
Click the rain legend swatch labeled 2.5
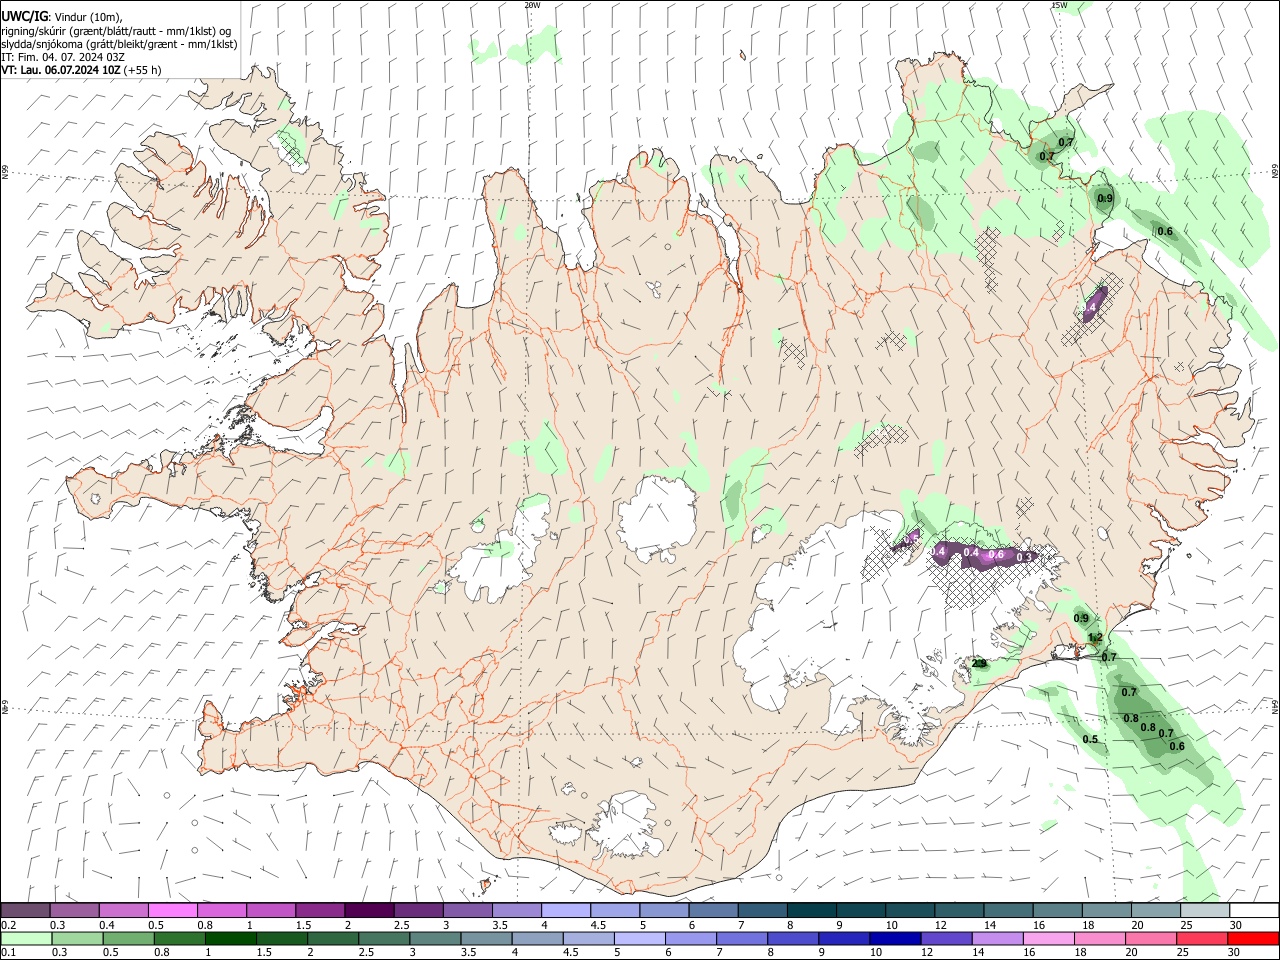(383, 939)
